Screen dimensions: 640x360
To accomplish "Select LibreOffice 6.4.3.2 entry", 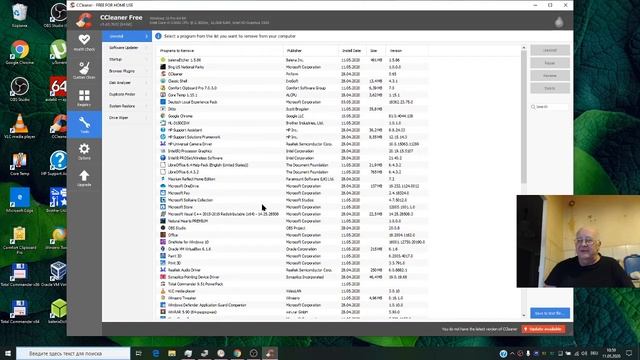I will tap(183, 172).
